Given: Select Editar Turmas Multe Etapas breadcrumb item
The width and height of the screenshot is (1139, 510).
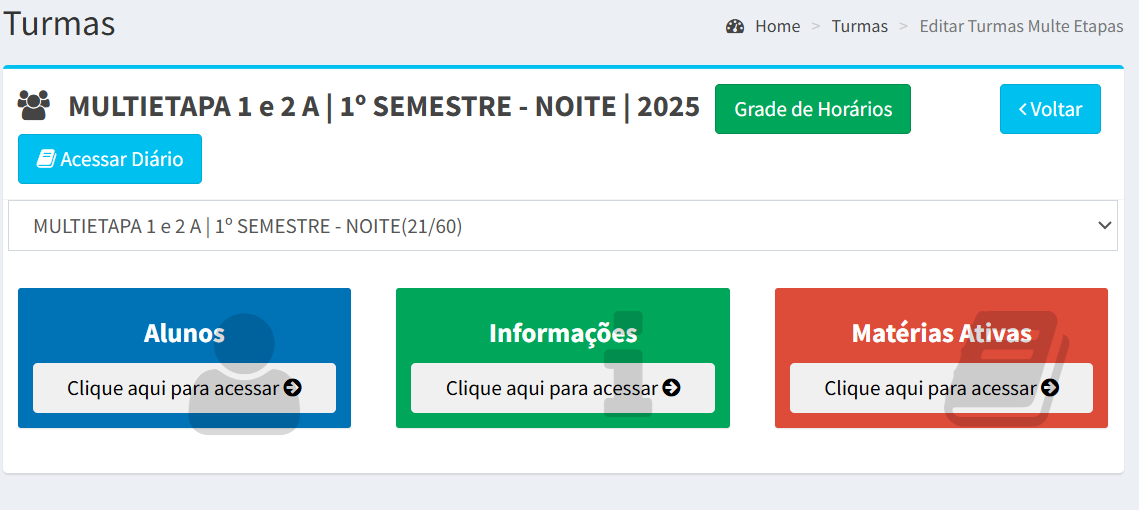Looking at the screenshot, I should (x=1021, y=27).
